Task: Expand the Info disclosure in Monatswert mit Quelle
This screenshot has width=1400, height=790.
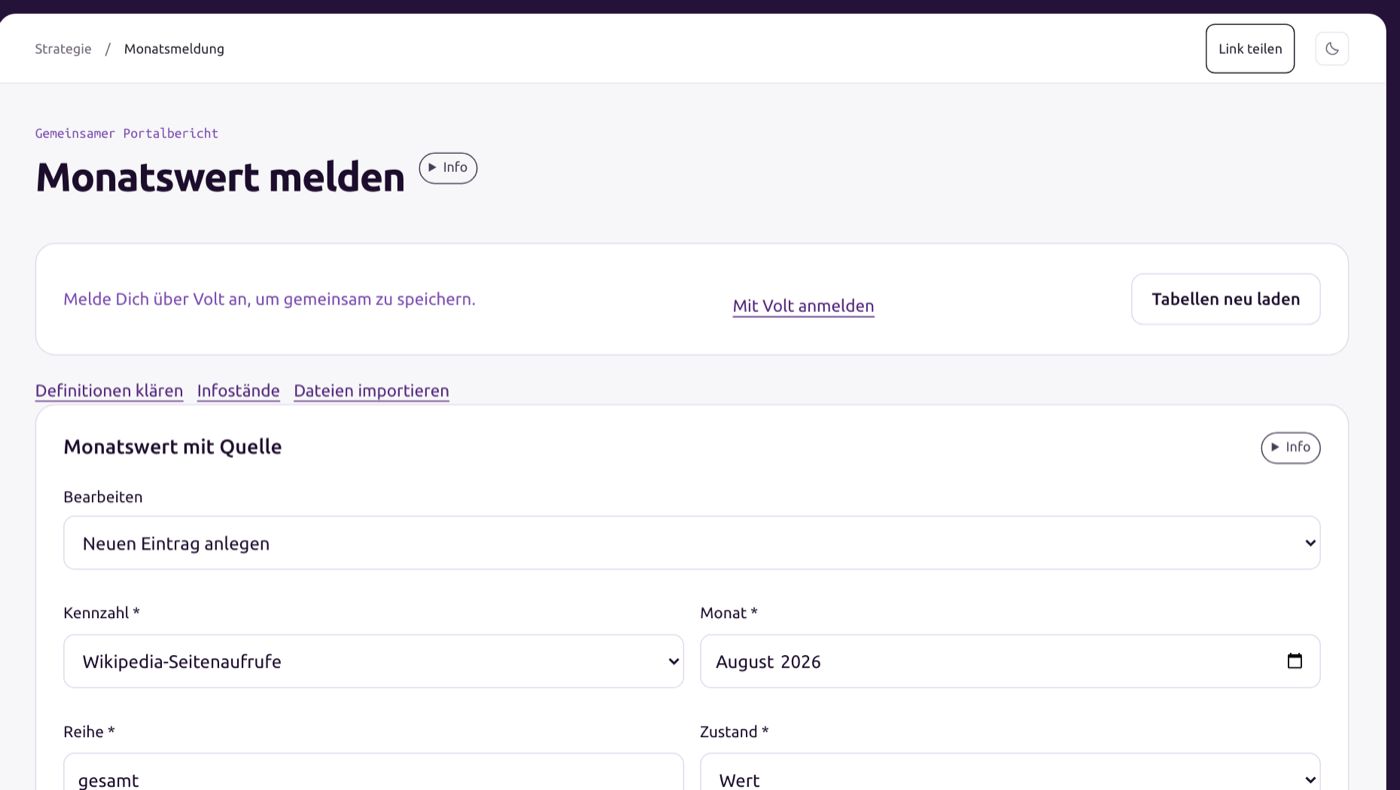Action: [x=1290, y=447]
